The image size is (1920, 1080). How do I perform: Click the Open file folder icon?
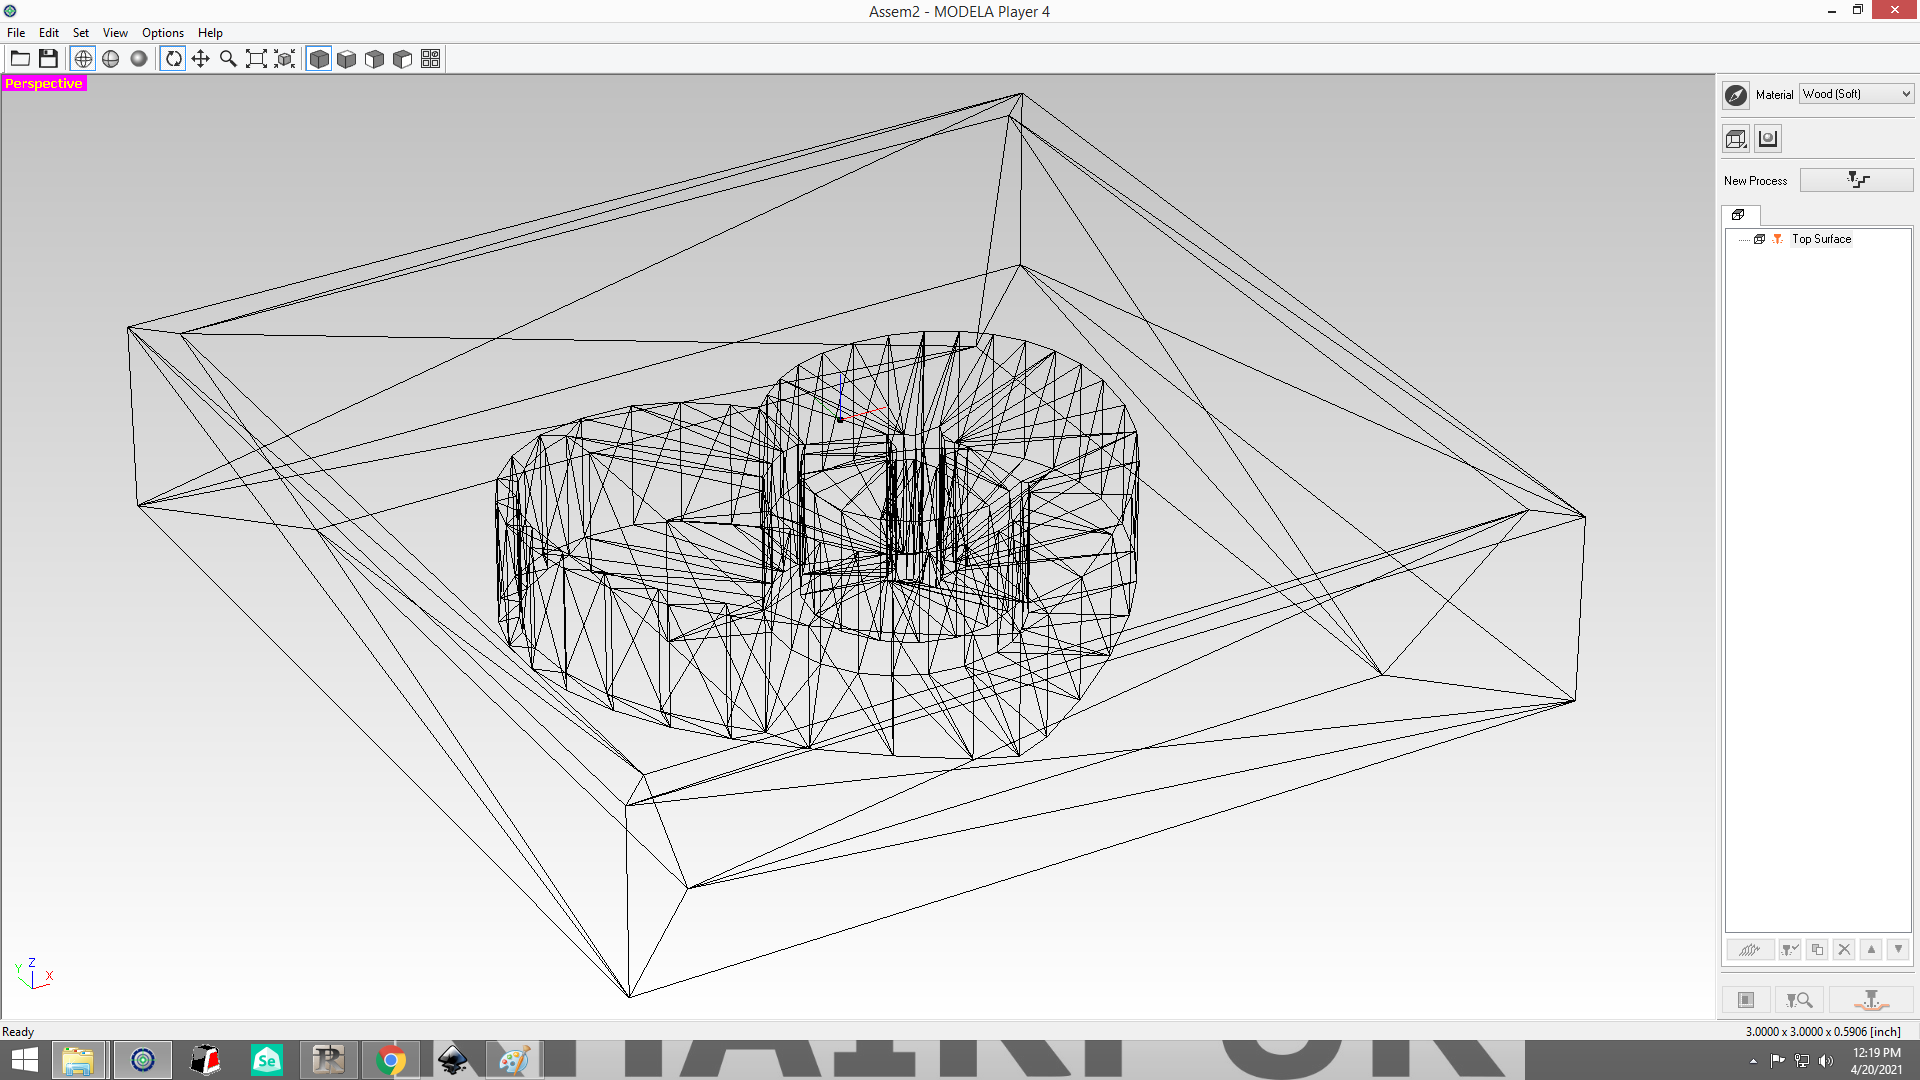coord(20,59)
